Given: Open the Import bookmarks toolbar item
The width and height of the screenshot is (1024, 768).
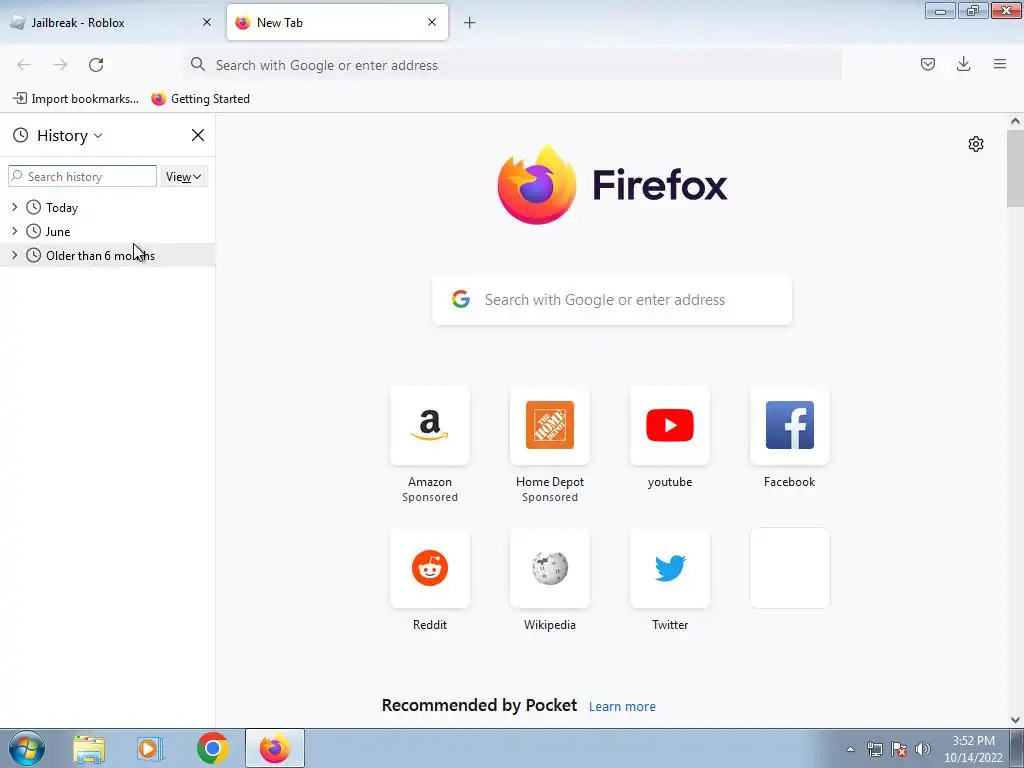Looking at the screenshot, I should coord(76,99).
